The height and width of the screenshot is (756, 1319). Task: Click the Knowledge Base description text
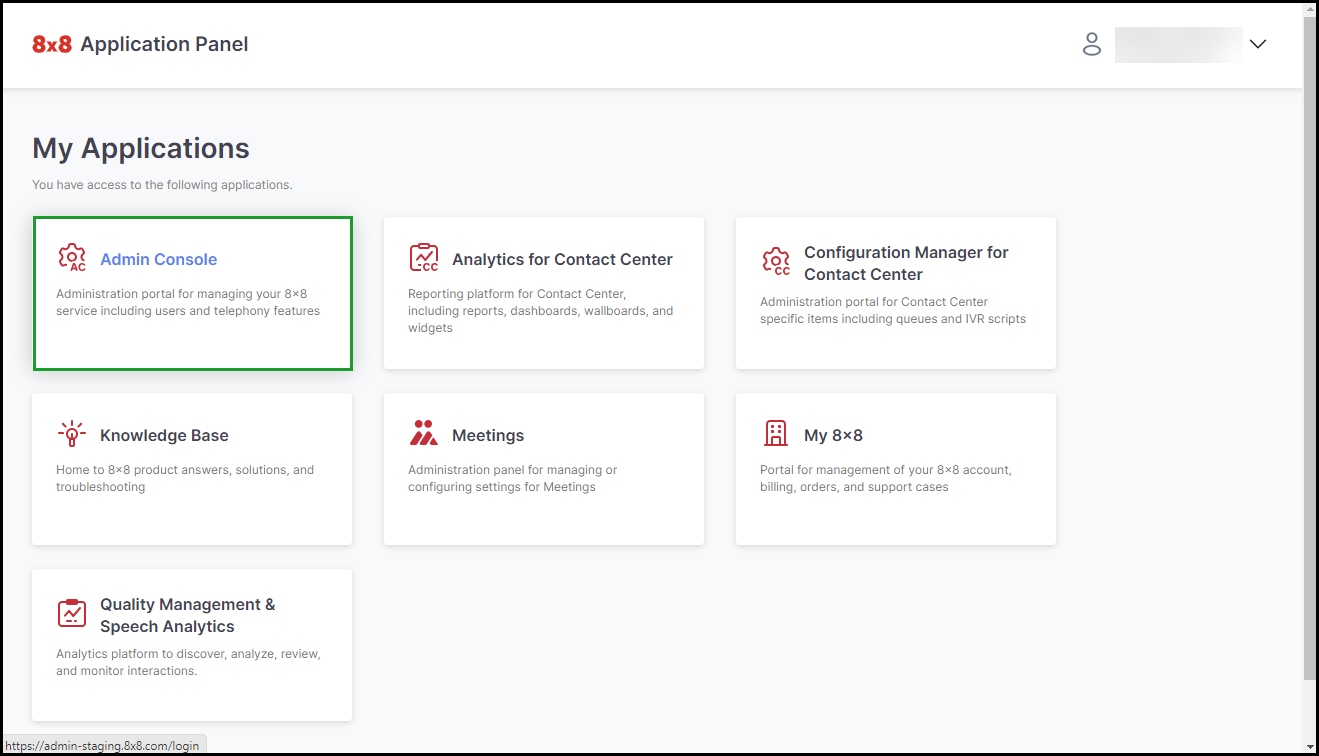(185, 478)
